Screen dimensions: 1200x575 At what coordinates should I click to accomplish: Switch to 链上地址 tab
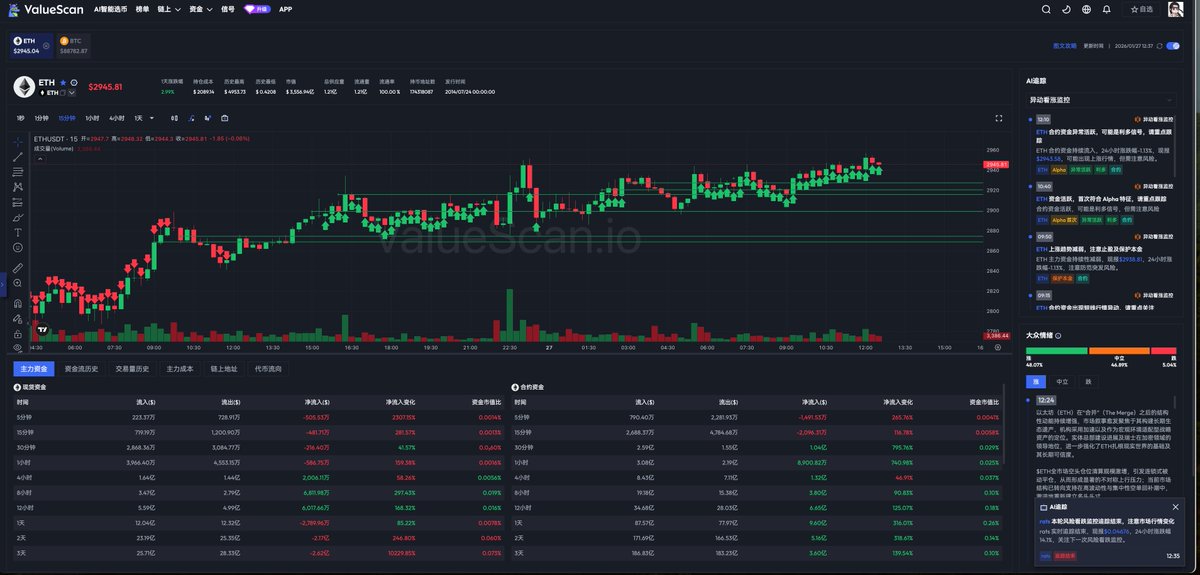pos(224,369)
